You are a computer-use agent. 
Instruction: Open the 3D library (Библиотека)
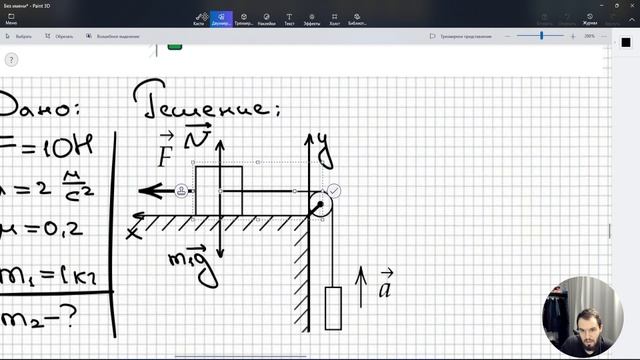(x=357, y=19)
